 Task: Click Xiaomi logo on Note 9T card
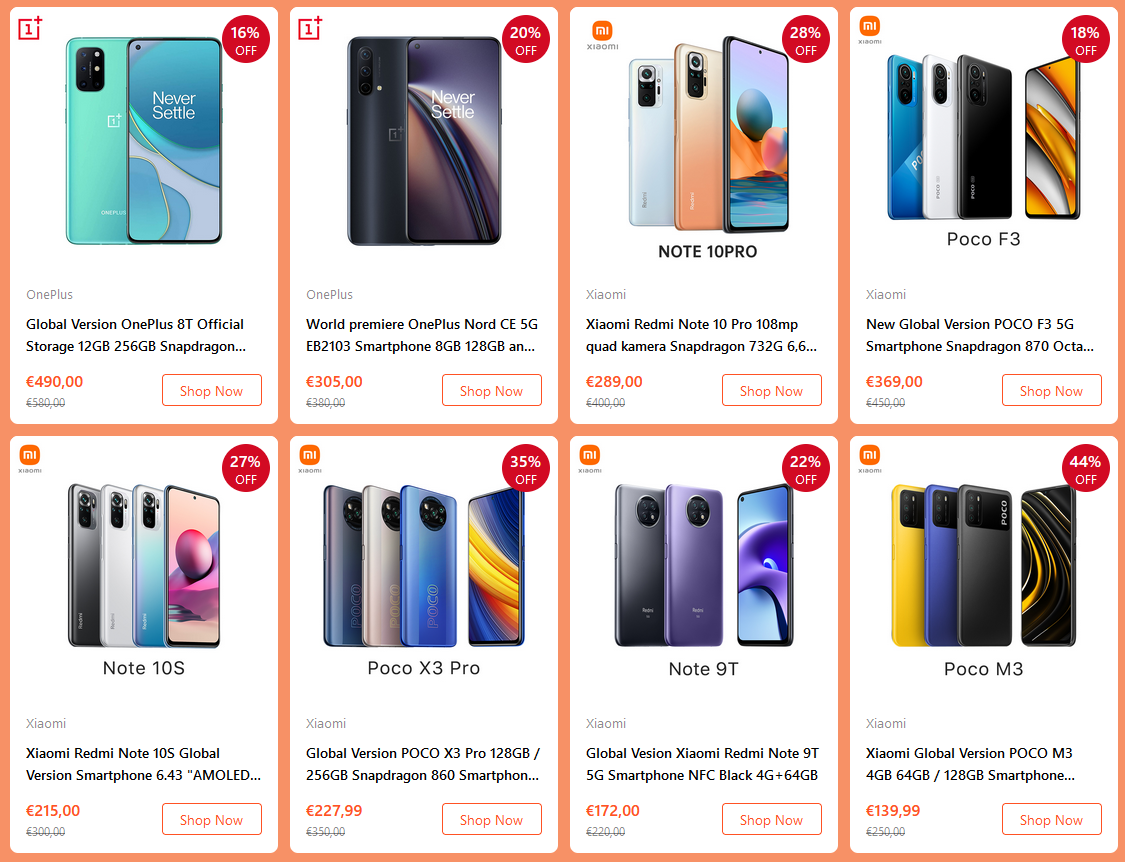tap(590, 459)
